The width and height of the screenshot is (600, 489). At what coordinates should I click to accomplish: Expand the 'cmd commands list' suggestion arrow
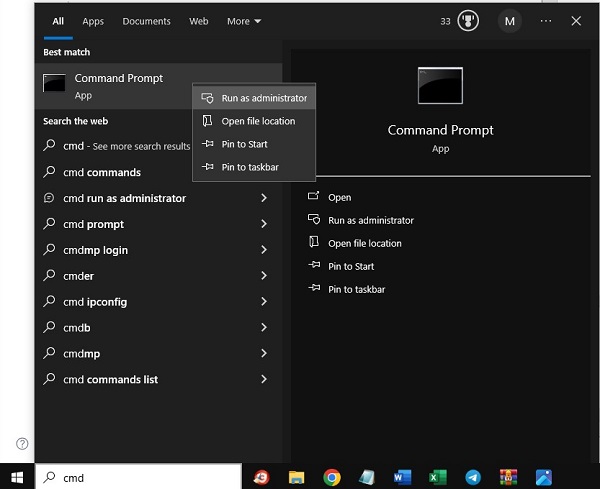[x=264, y=380]
